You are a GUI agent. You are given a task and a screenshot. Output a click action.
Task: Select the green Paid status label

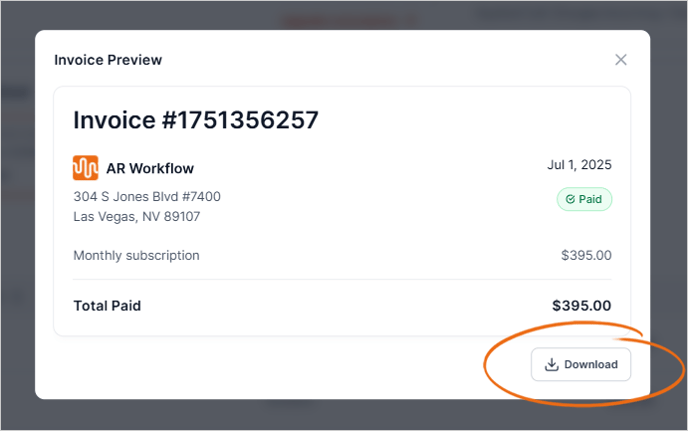(x=584, y=199)
